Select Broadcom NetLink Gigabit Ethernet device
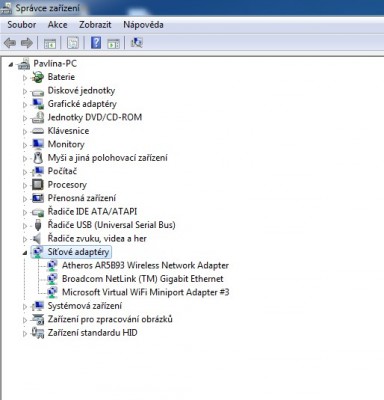The image size is (384, 400). click(x=143, y=279)
